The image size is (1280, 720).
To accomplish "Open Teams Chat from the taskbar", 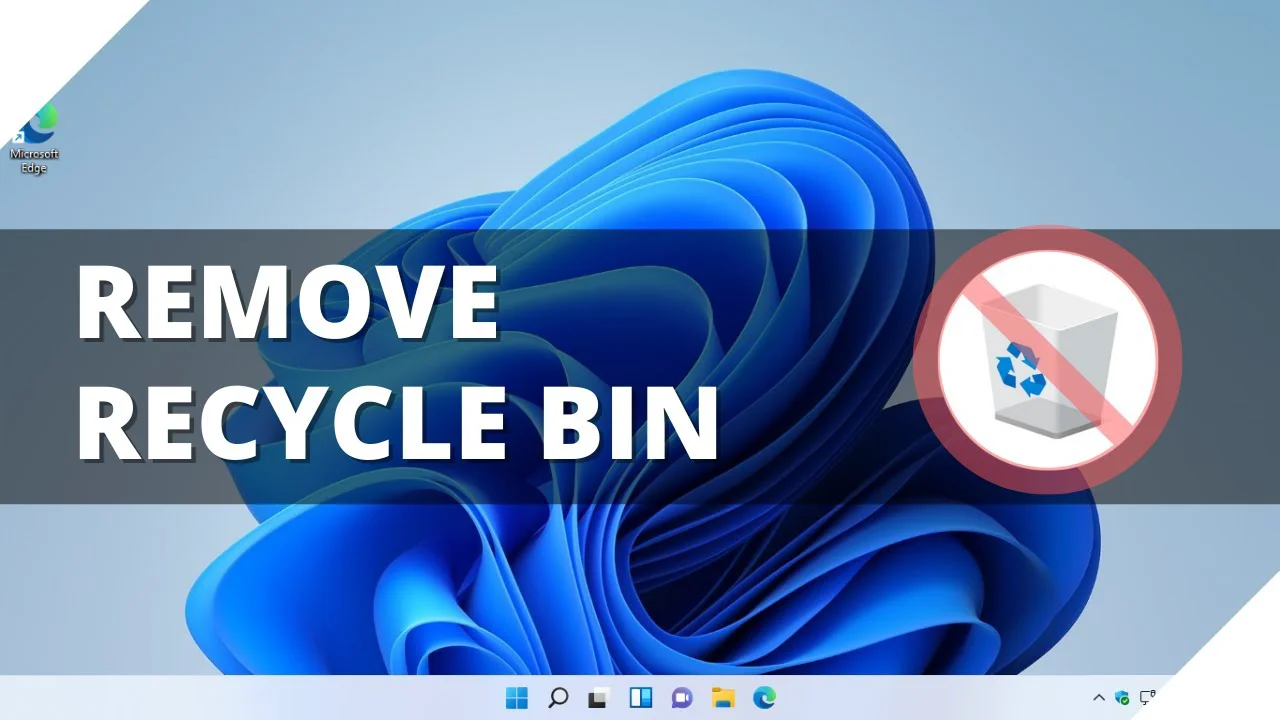I will click(x=682, y=698).
